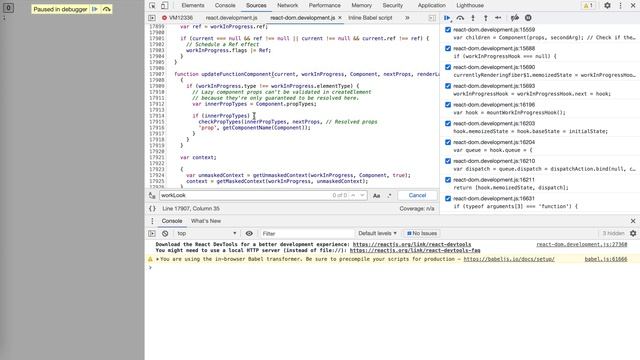Toggle match case Aa in search

(376, 196)
